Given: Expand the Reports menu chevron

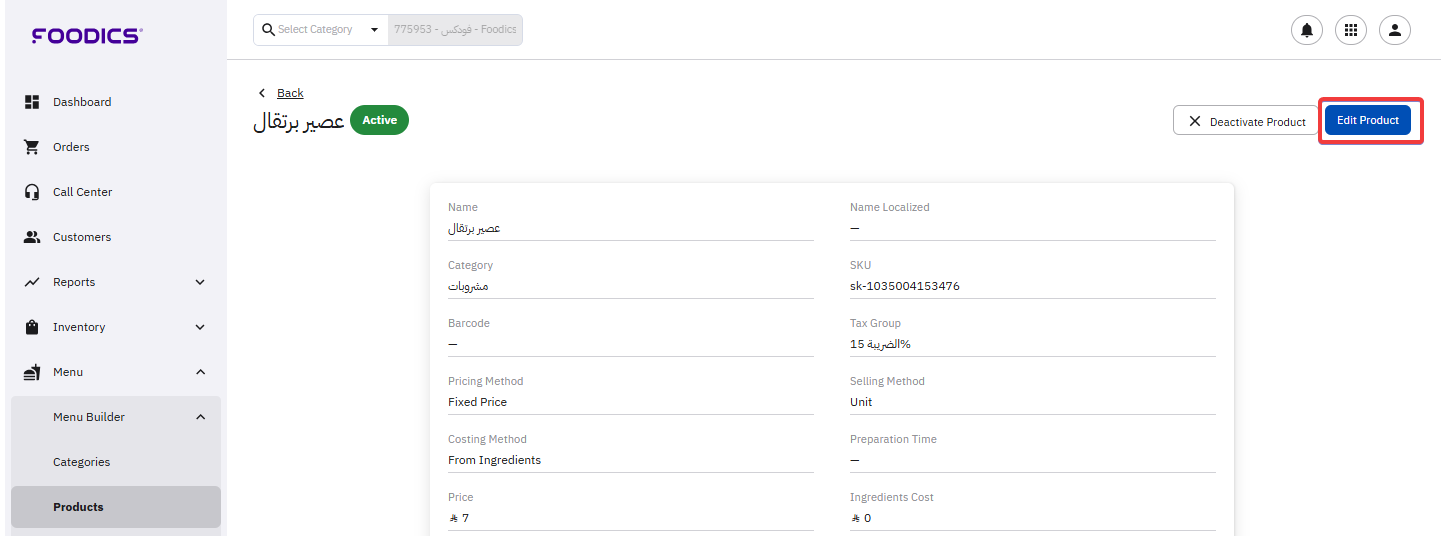Looking at the screenshot, I should 200,282.
